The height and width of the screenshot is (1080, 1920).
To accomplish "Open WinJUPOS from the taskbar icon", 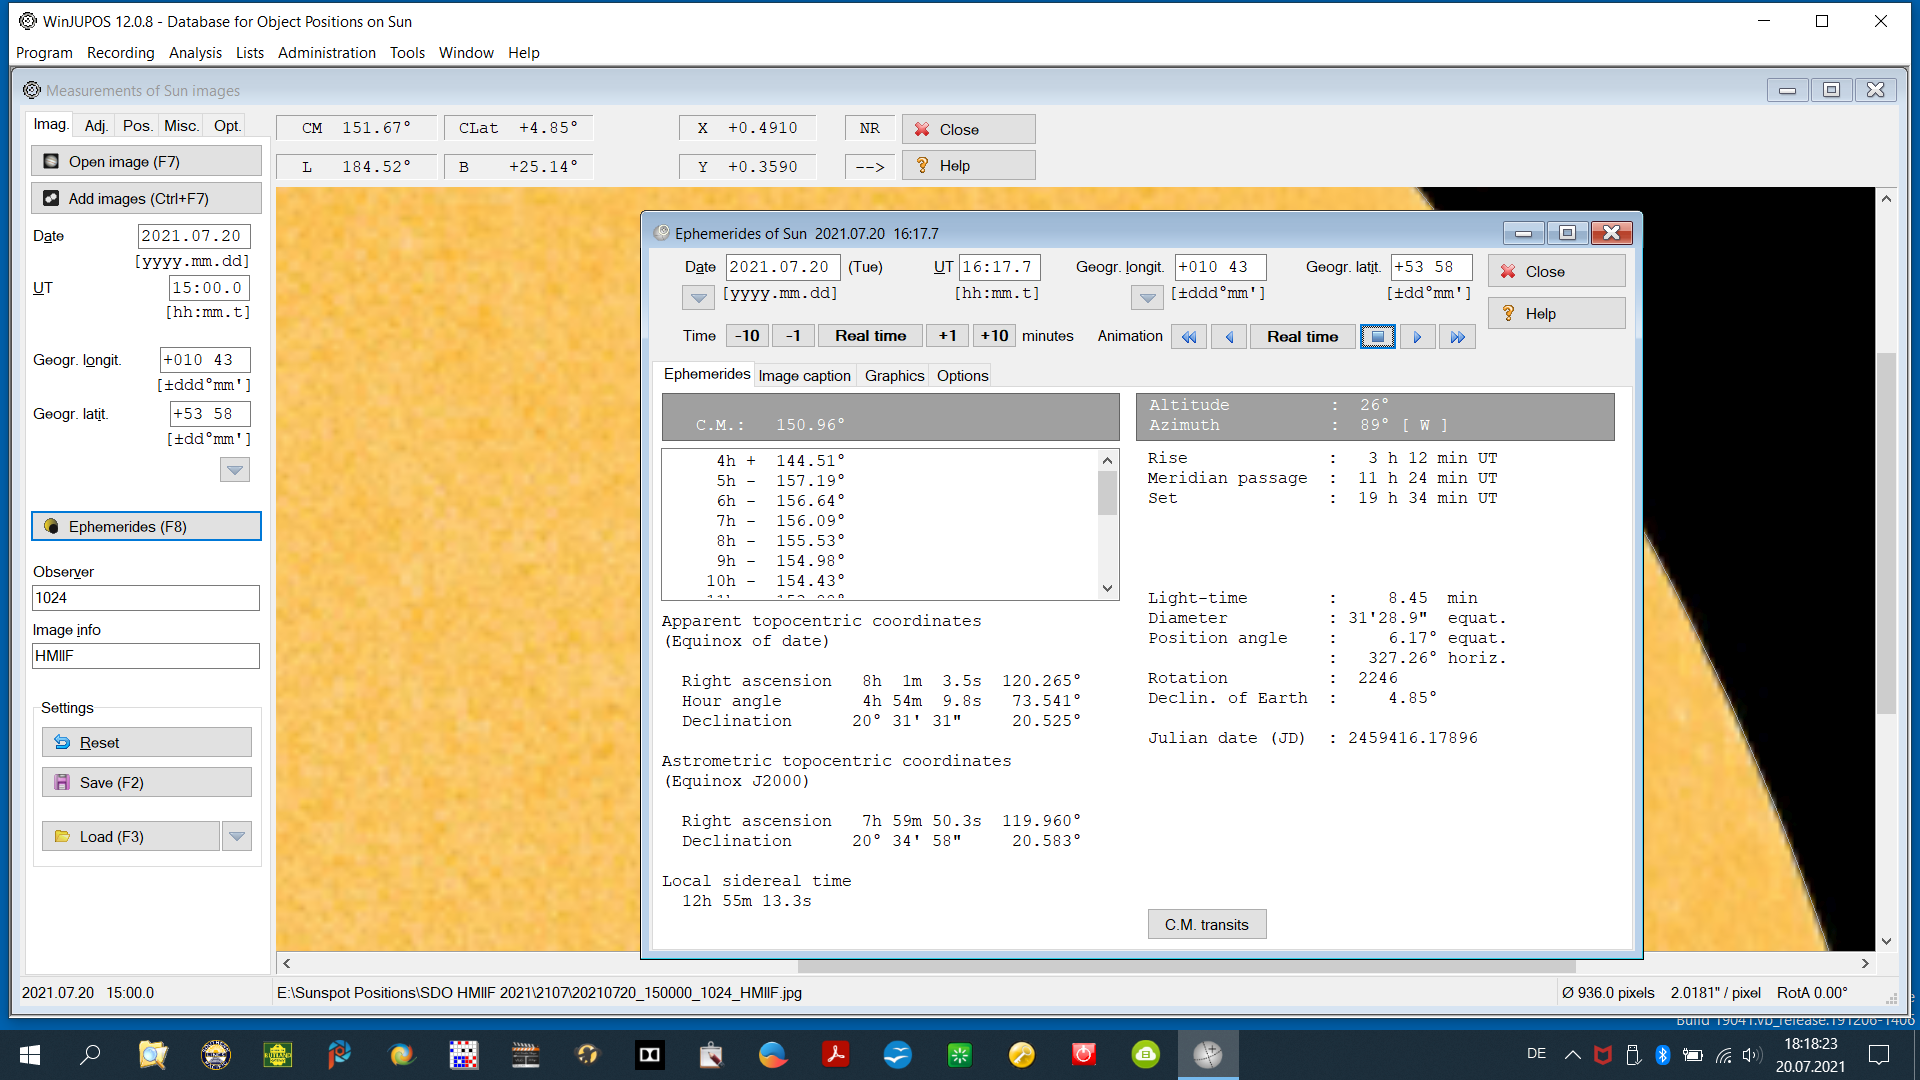I will (x=1208, y=1054).
